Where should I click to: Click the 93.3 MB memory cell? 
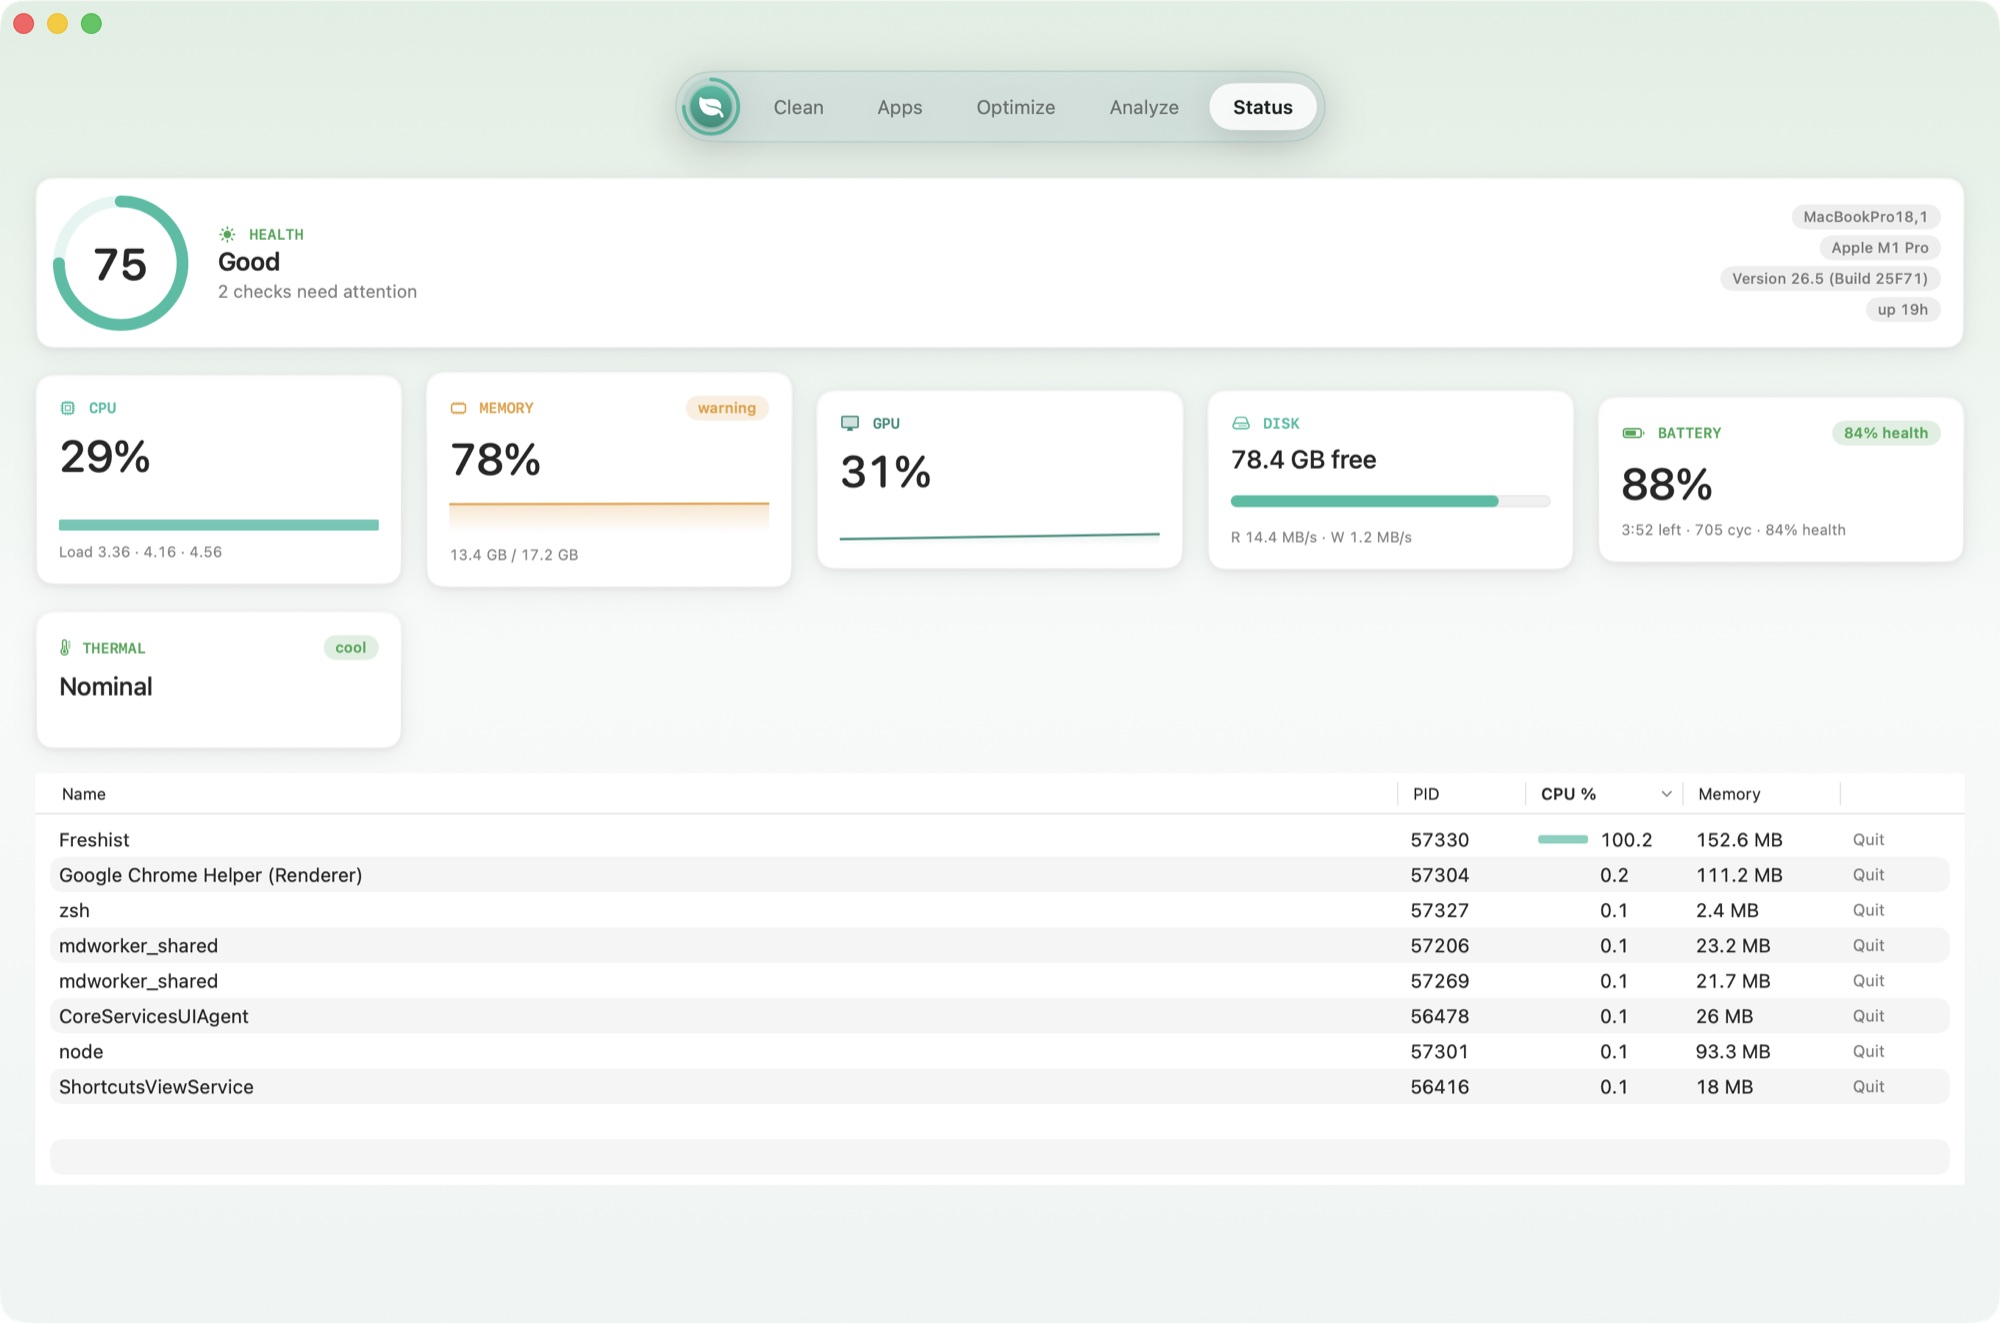(1733, 1052)
